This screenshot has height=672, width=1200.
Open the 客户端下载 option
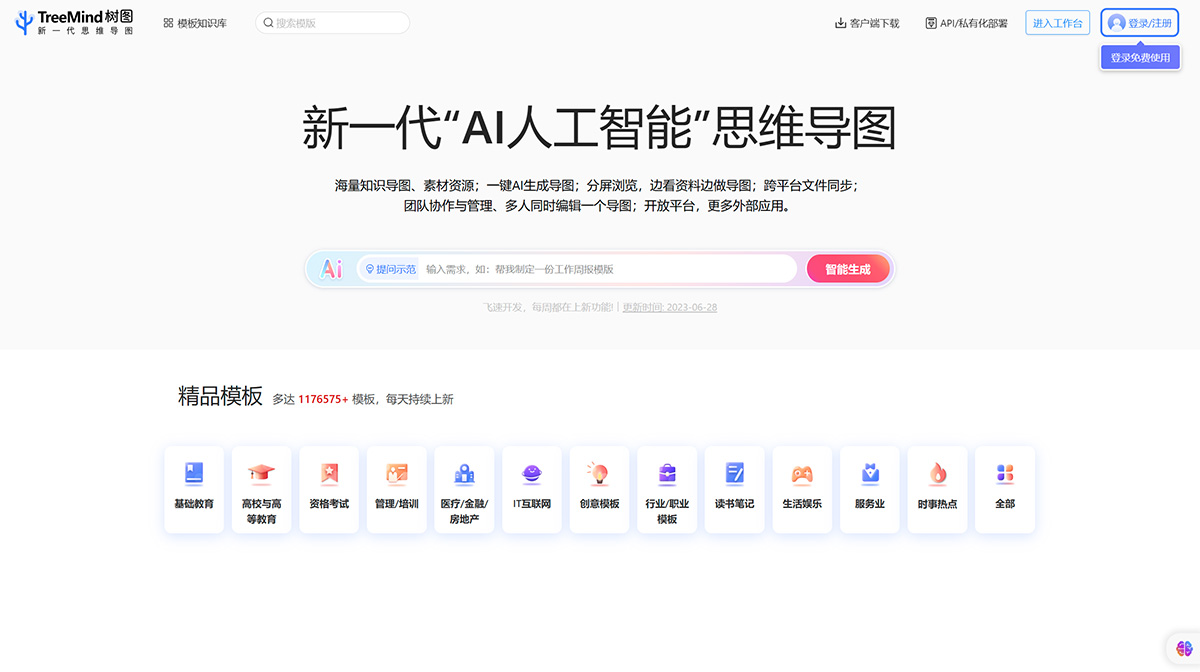(x=866, y=20)
